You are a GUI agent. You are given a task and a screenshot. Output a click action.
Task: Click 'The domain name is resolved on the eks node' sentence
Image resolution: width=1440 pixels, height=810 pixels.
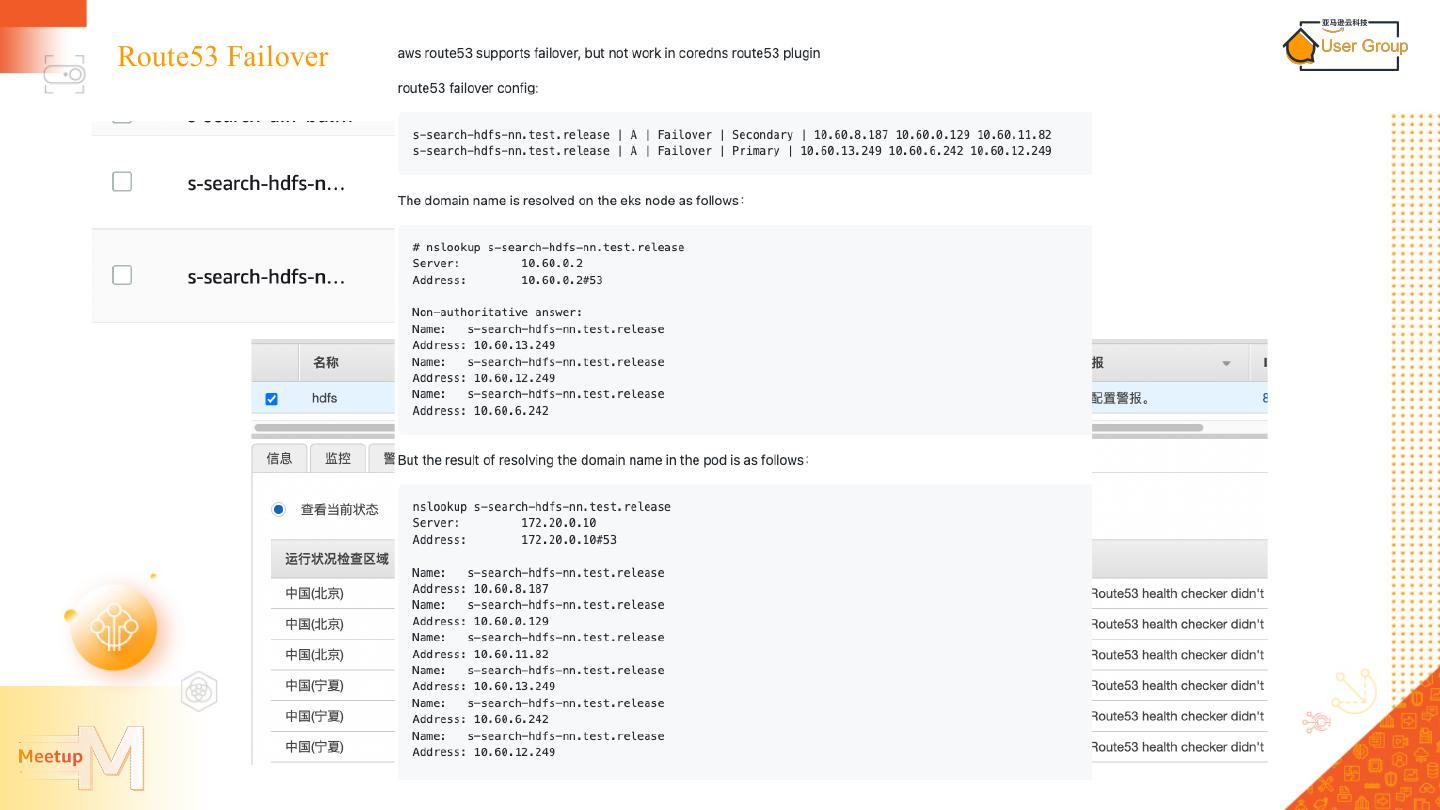(x=570, y=200)
